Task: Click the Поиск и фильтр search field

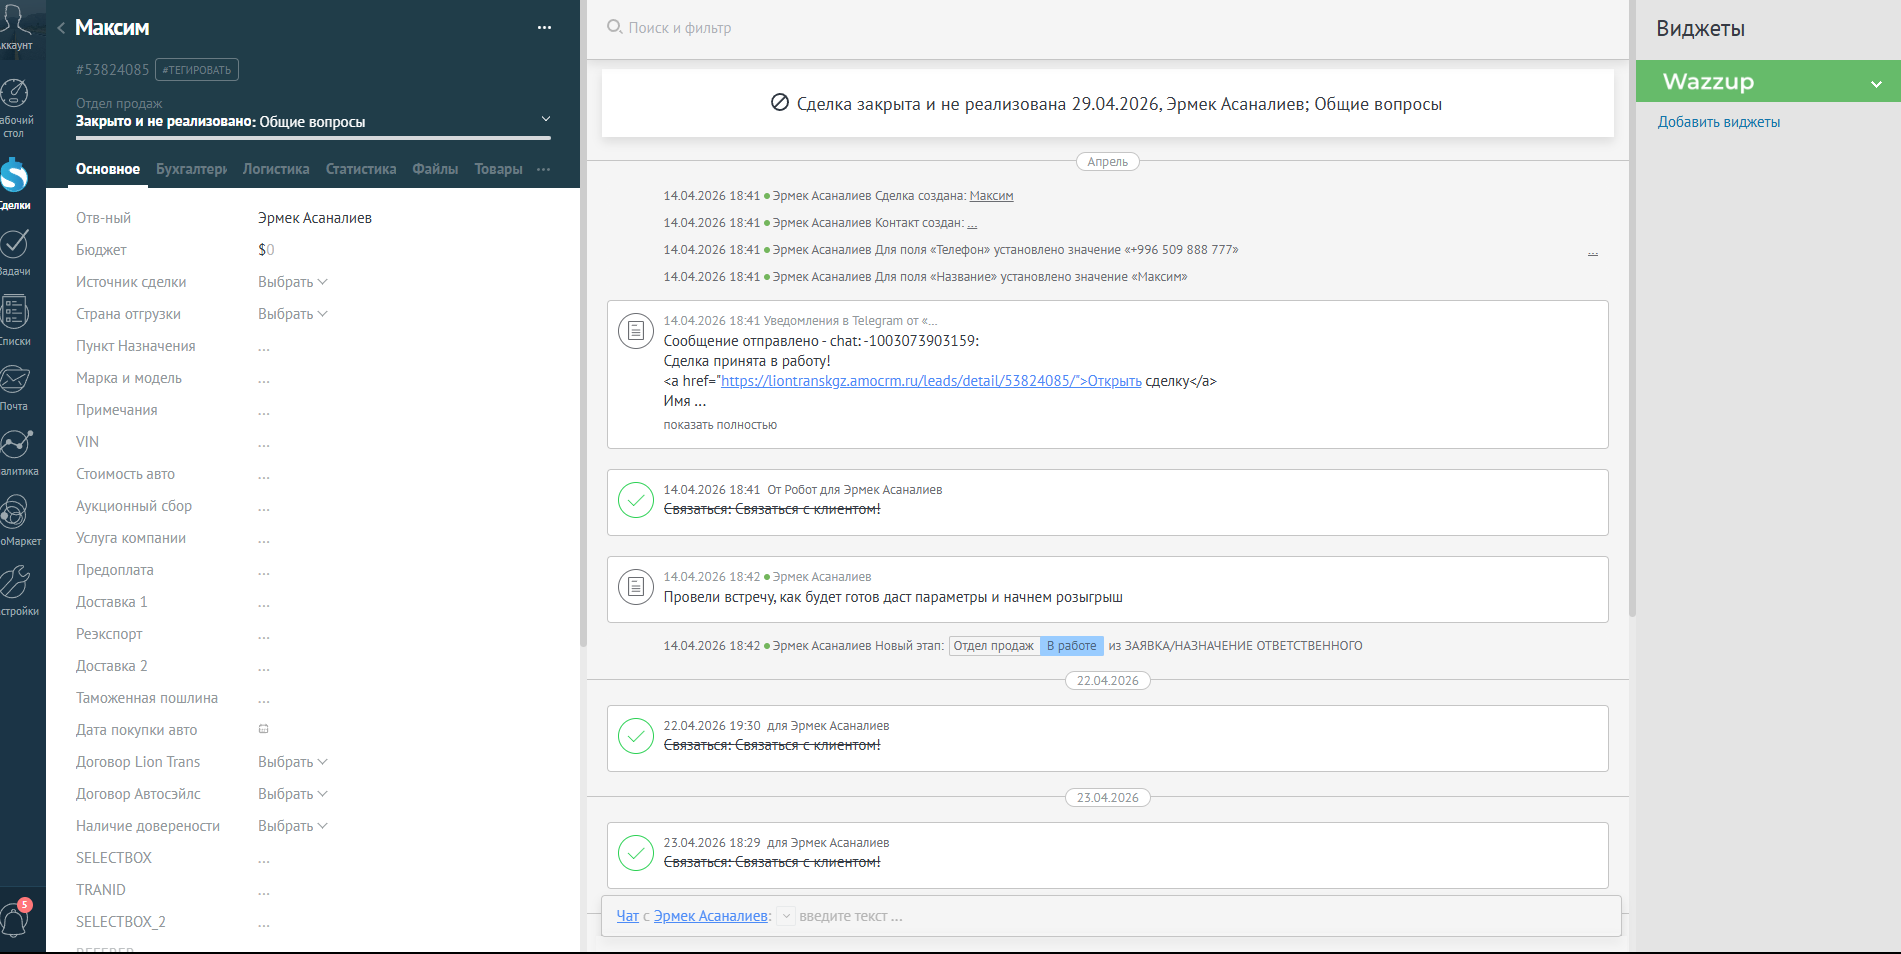Action: tap(680, 28)
